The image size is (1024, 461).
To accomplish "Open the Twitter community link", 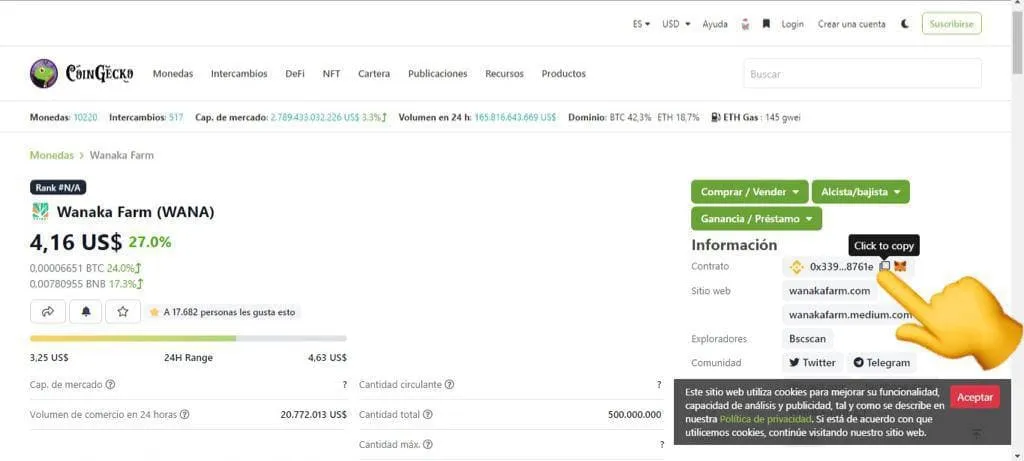I will pos(812,363).
